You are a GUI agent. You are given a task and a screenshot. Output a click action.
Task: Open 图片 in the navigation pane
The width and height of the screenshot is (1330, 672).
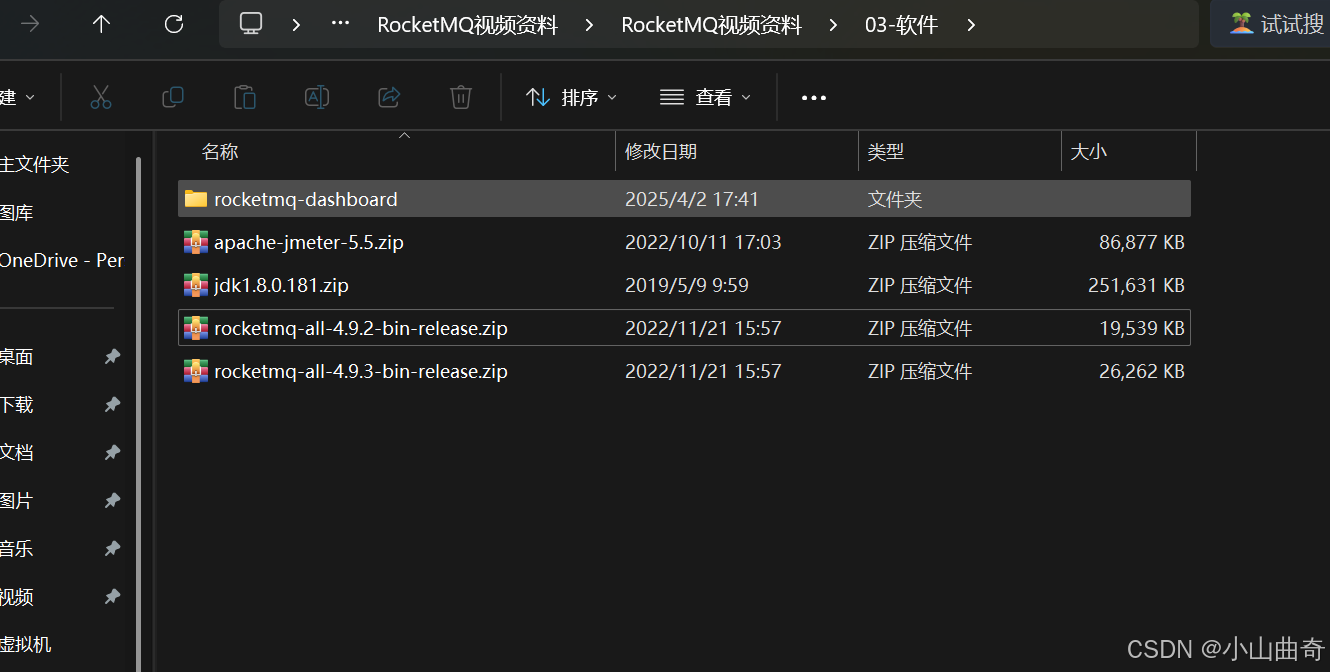click(x=17, y=501)
